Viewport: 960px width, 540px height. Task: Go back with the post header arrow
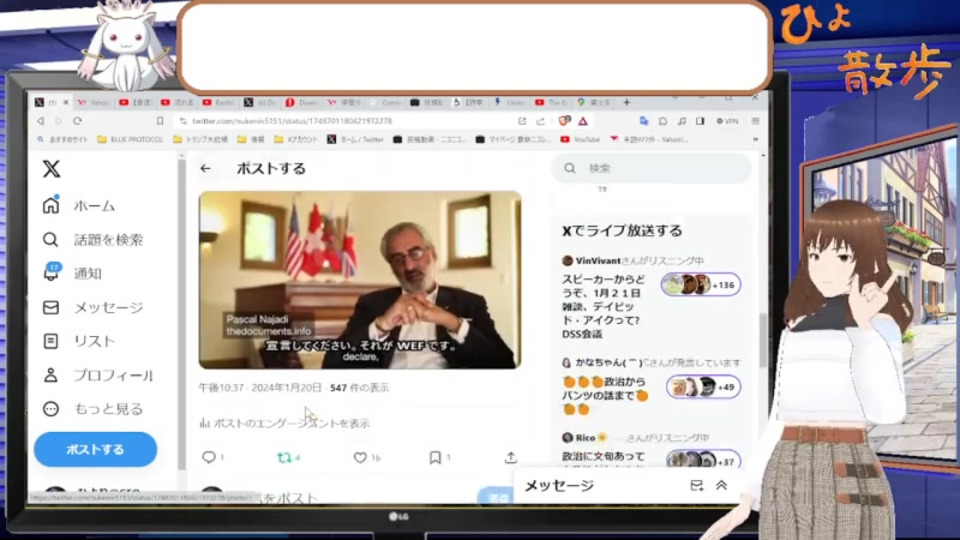(205, 168)
